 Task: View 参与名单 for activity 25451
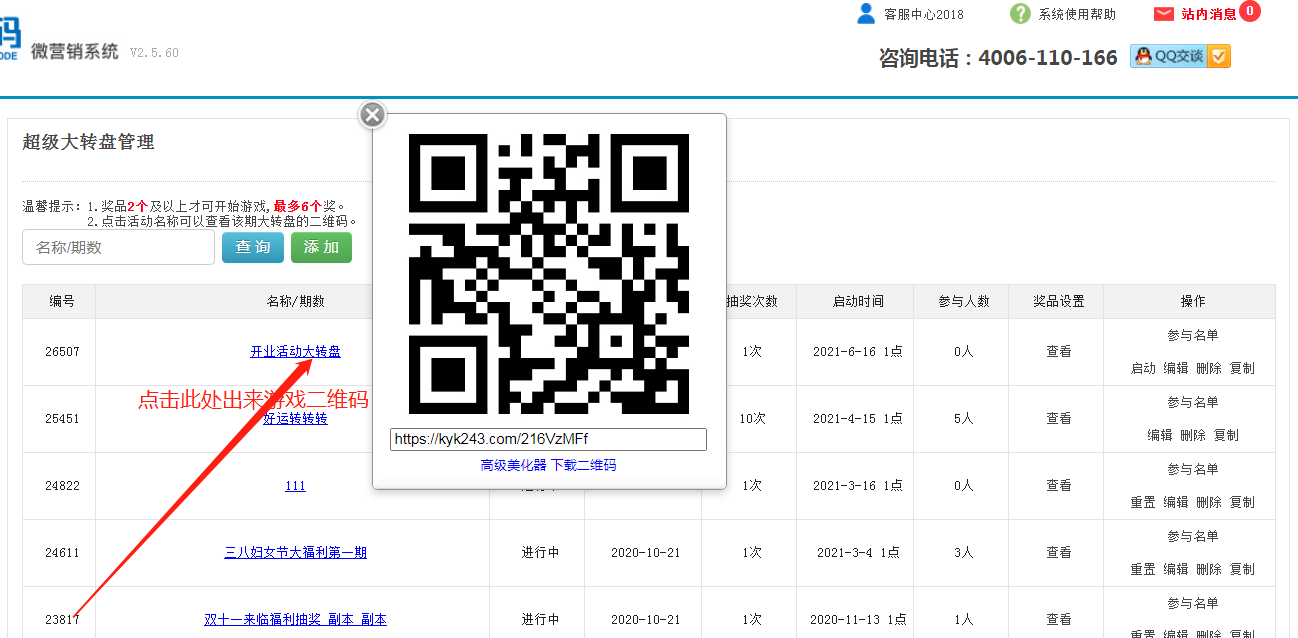tap(1192, 402)
